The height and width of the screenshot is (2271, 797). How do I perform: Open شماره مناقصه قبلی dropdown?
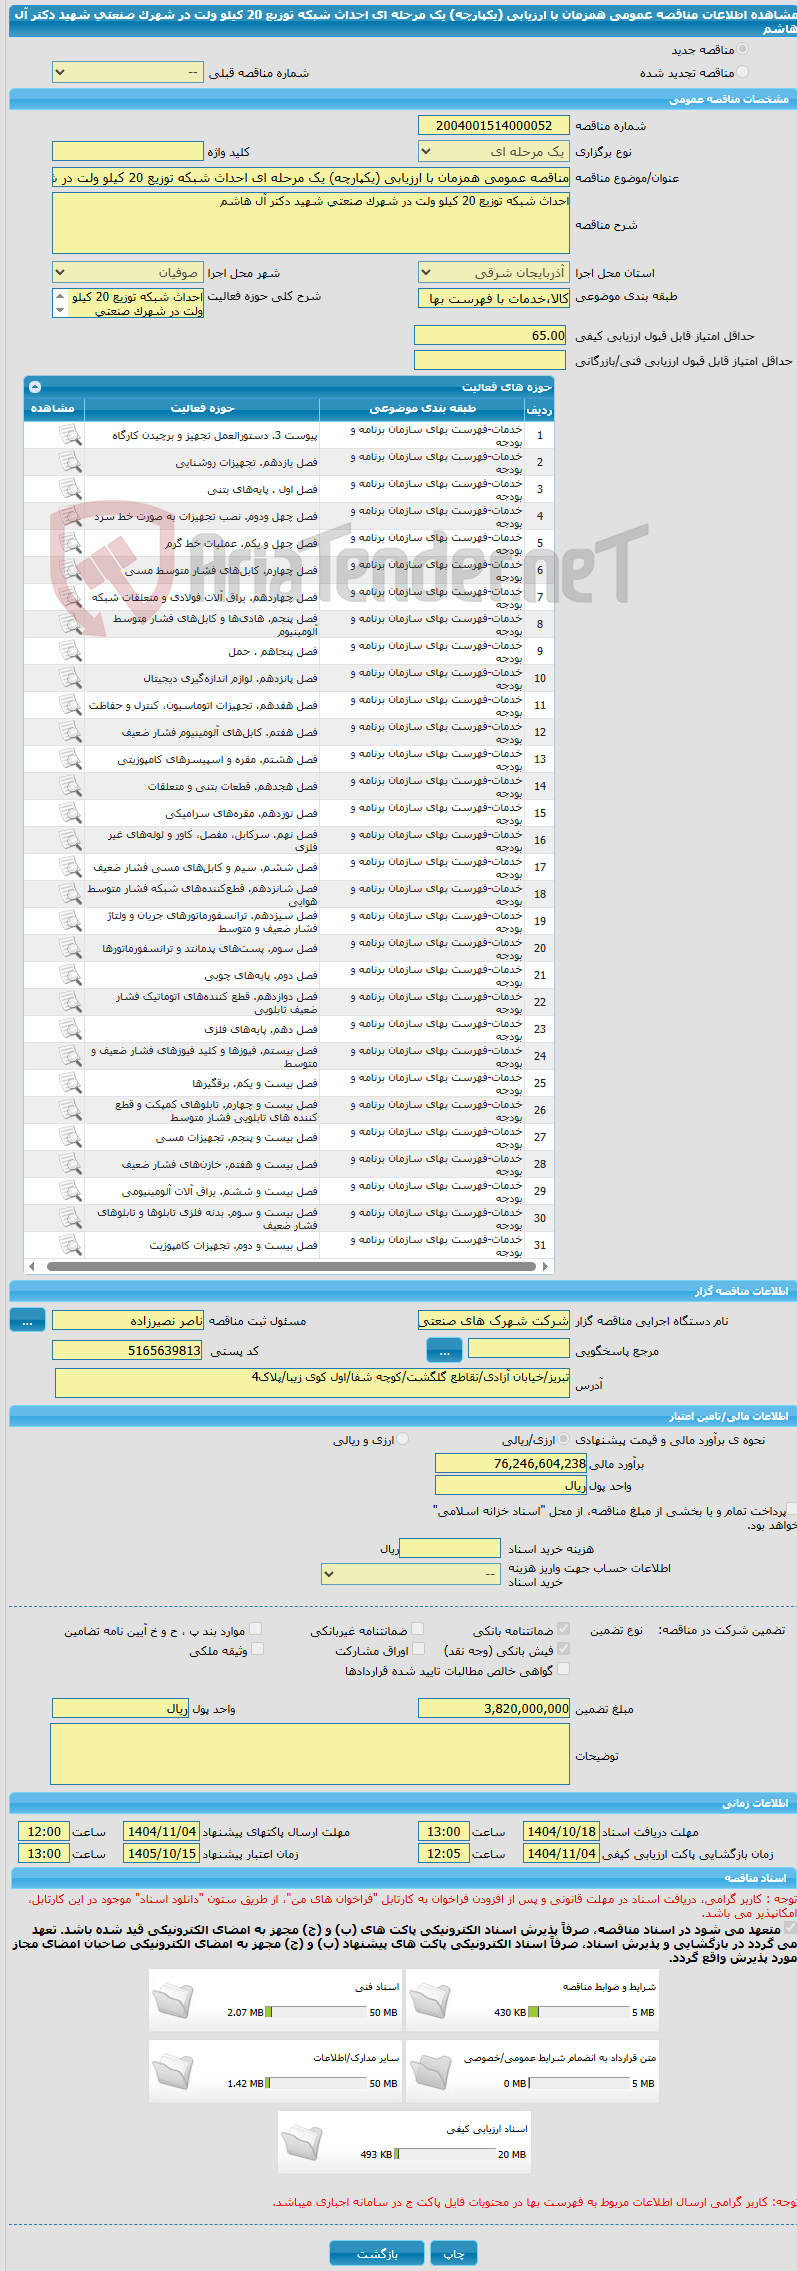(127, 73)
